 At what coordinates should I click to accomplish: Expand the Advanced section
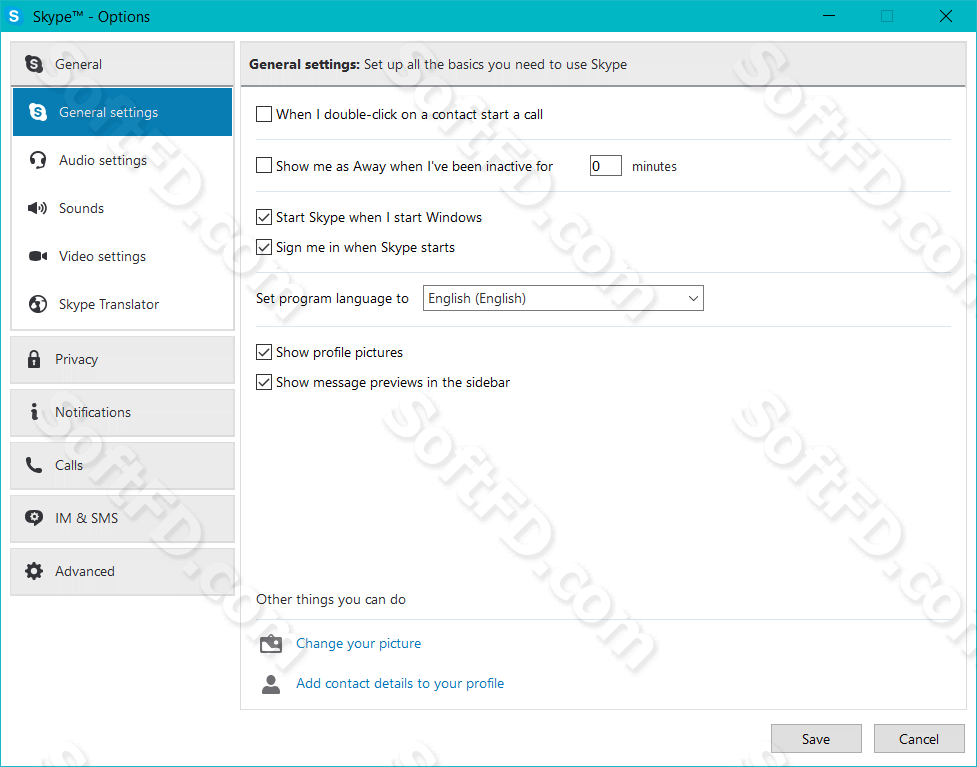122,571
